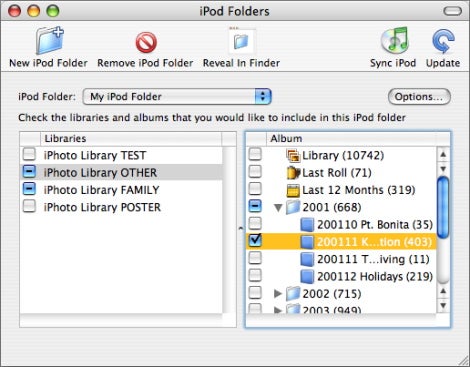Expand the 2003 (949) folder triangle
The image size is (470, 367).
278,310
